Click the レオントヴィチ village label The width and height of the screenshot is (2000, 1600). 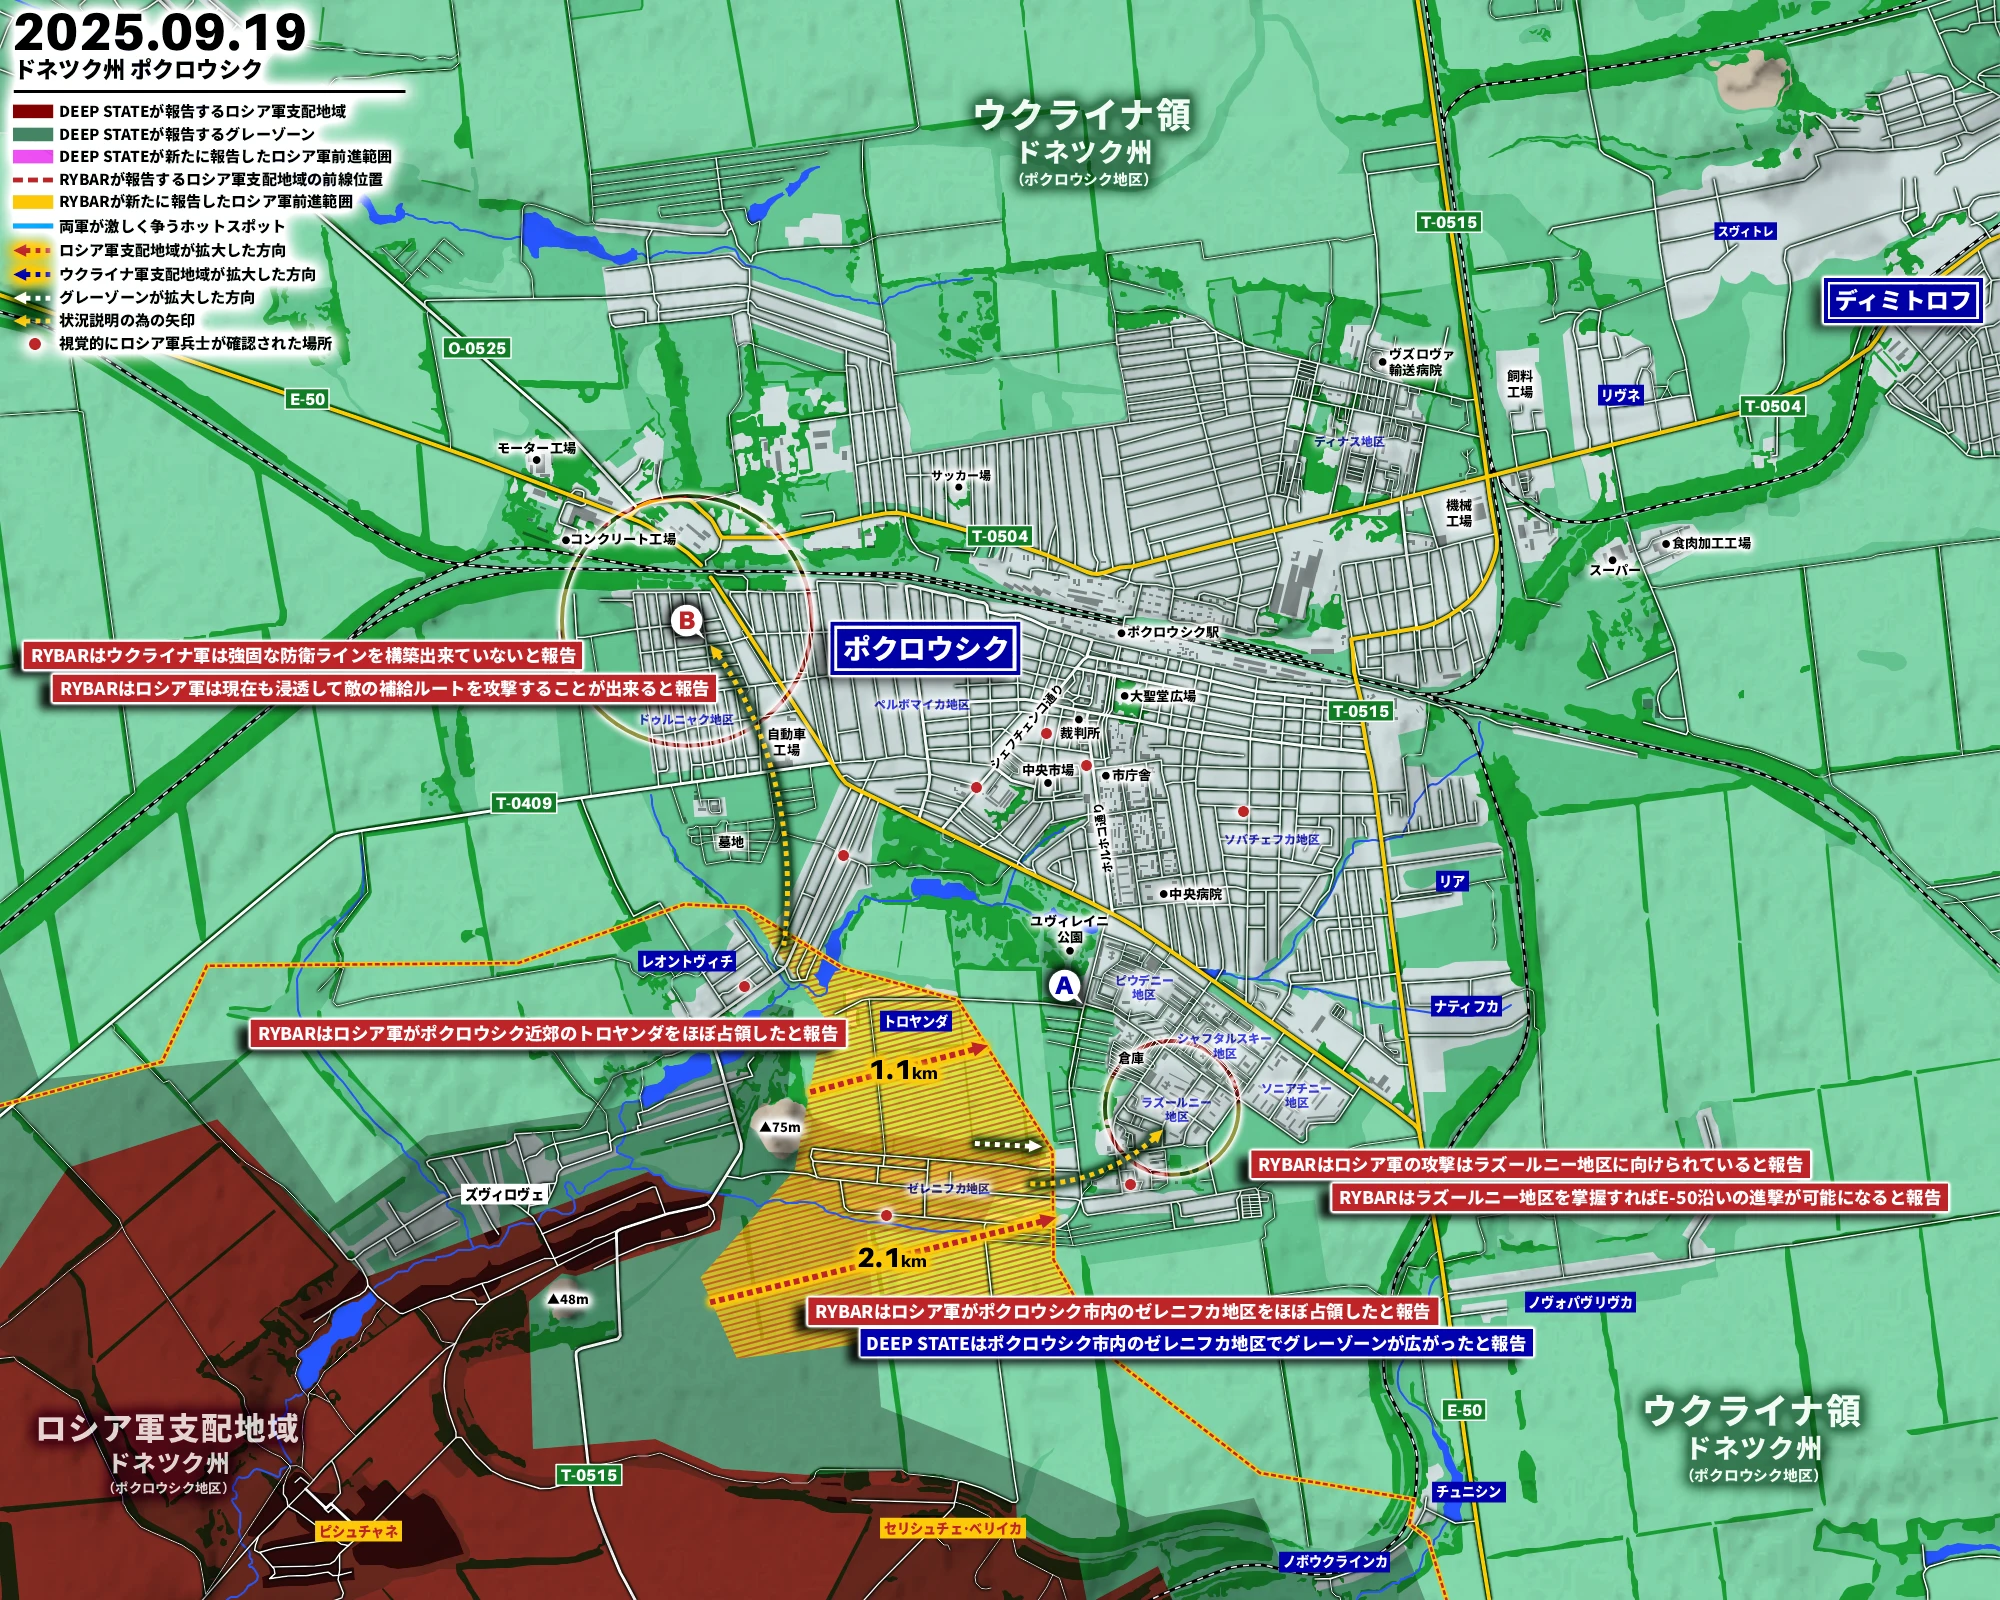click(x=687, y=961)
